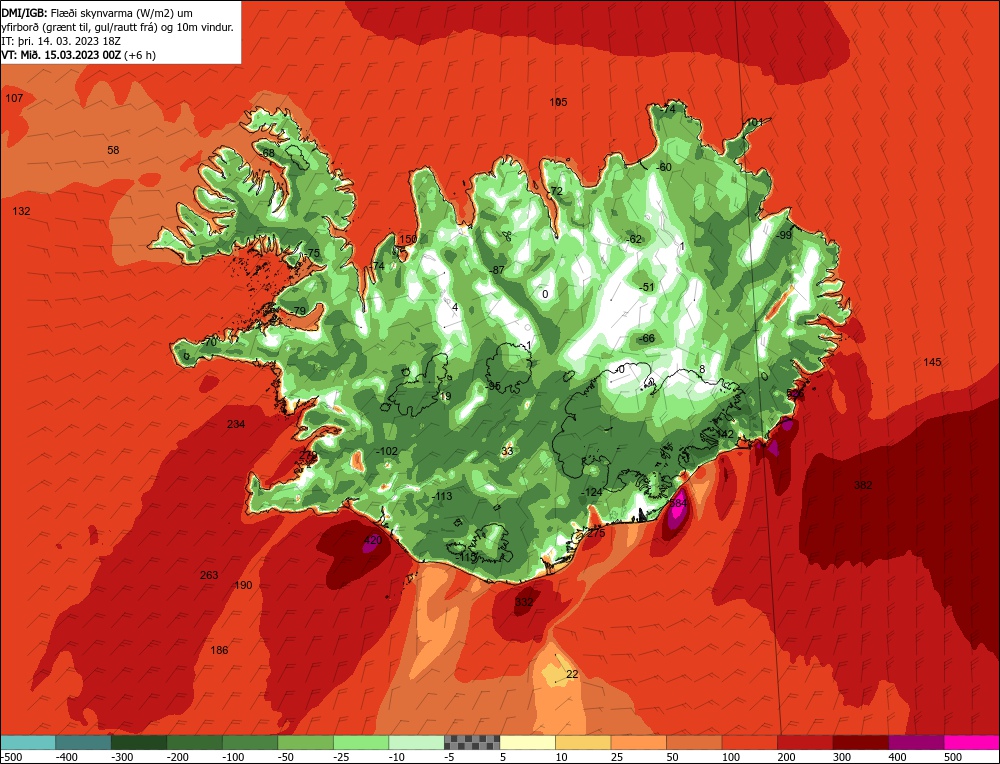The width and height of the screenshot is (1000, 764).
Task: Click the -113 value in south Iceland
Action: pyautogui.click(x=442, y=496)
